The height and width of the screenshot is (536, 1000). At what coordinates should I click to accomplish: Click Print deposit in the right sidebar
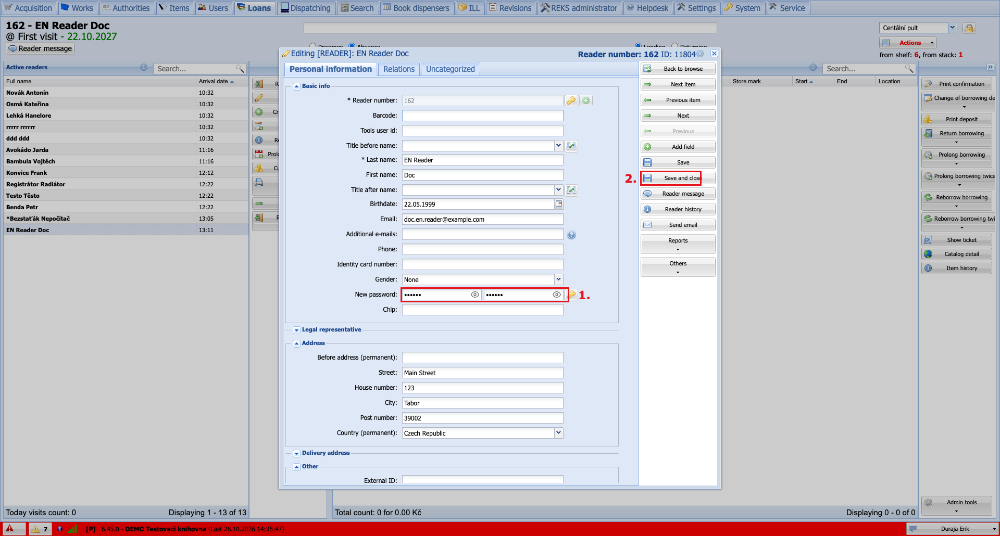tap(957, 119)
